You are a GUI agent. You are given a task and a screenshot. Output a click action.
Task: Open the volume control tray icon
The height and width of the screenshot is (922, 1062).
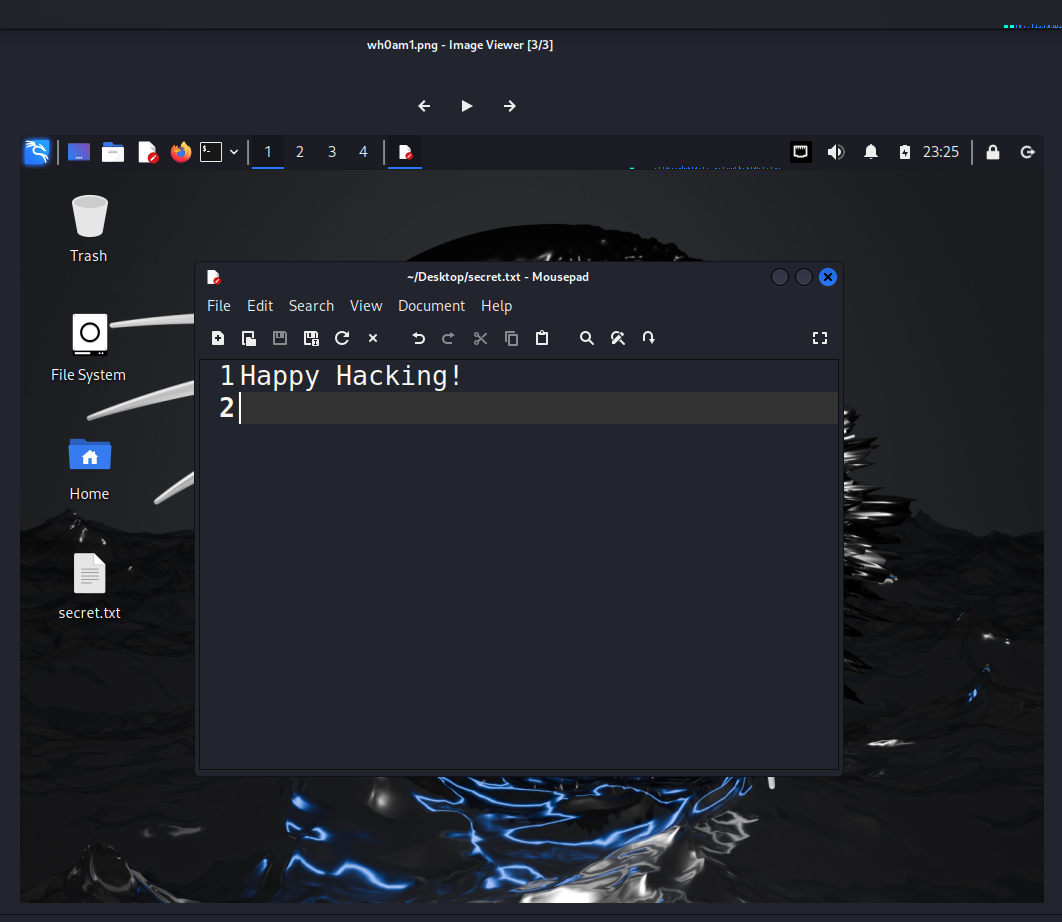(836, 152)
